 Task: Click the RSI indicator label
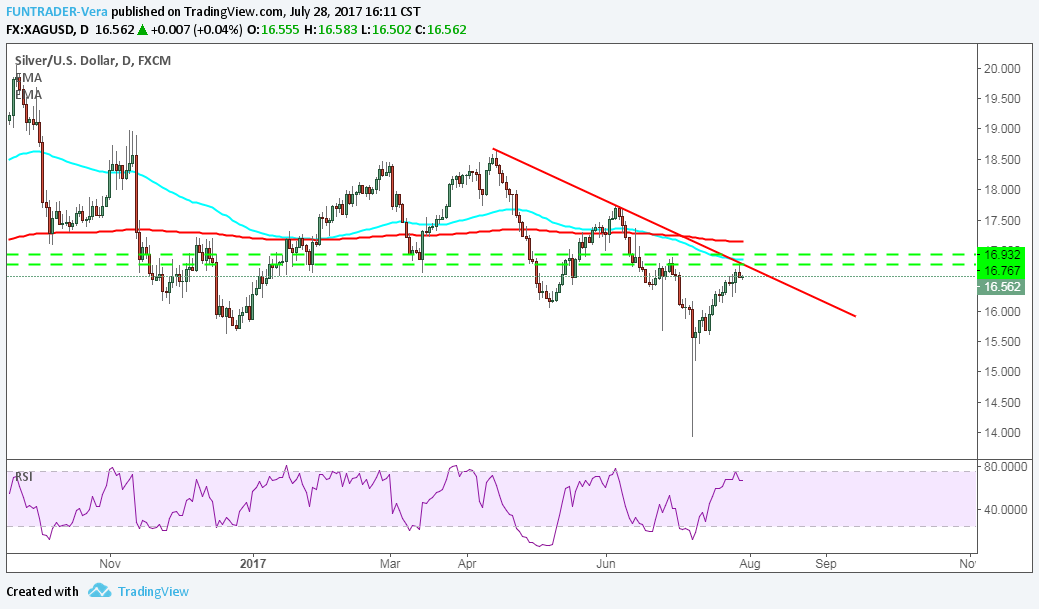(x=24, y=476)
